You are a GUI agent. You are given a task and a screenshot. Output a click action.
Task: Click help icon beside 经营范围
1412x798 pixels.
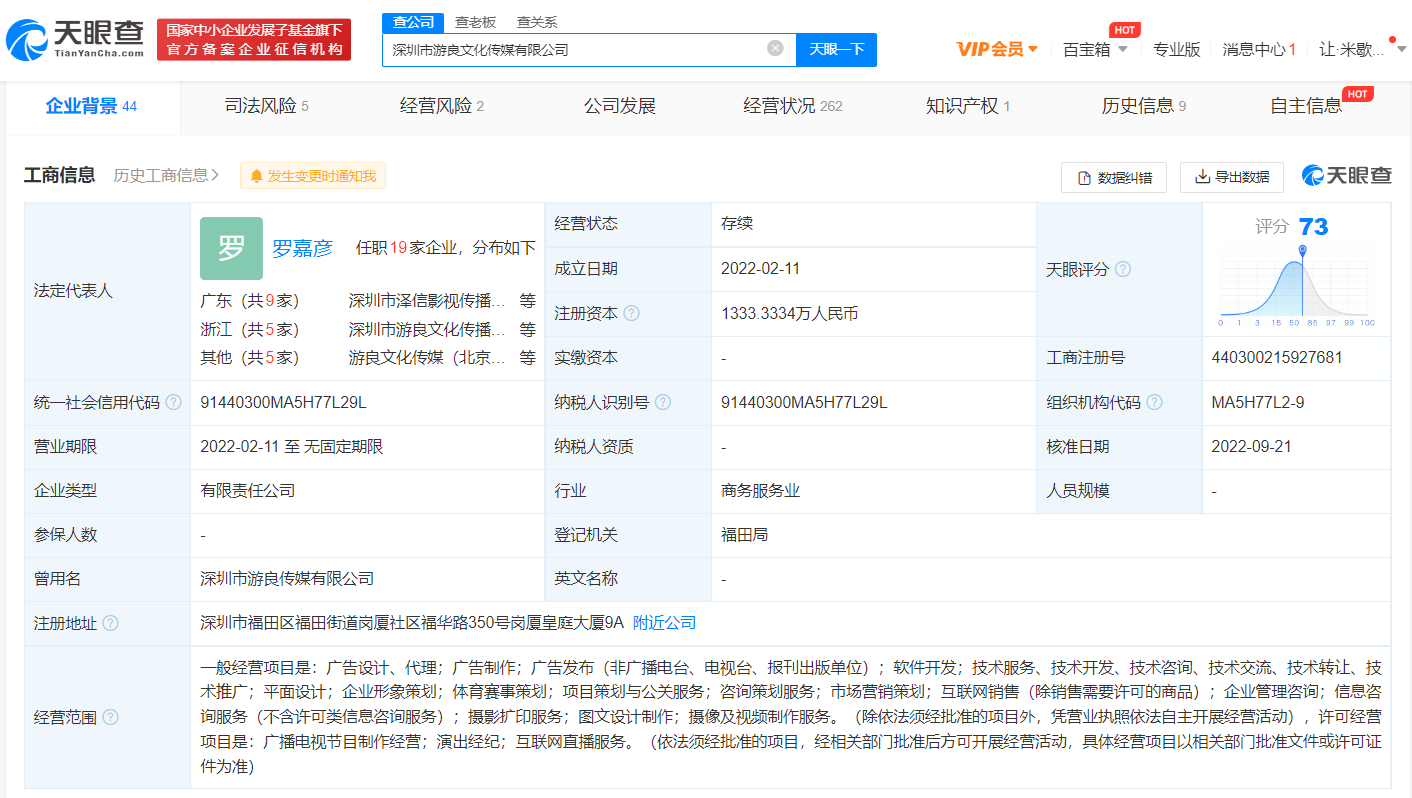pyautogui.click(x=110, y=717)
